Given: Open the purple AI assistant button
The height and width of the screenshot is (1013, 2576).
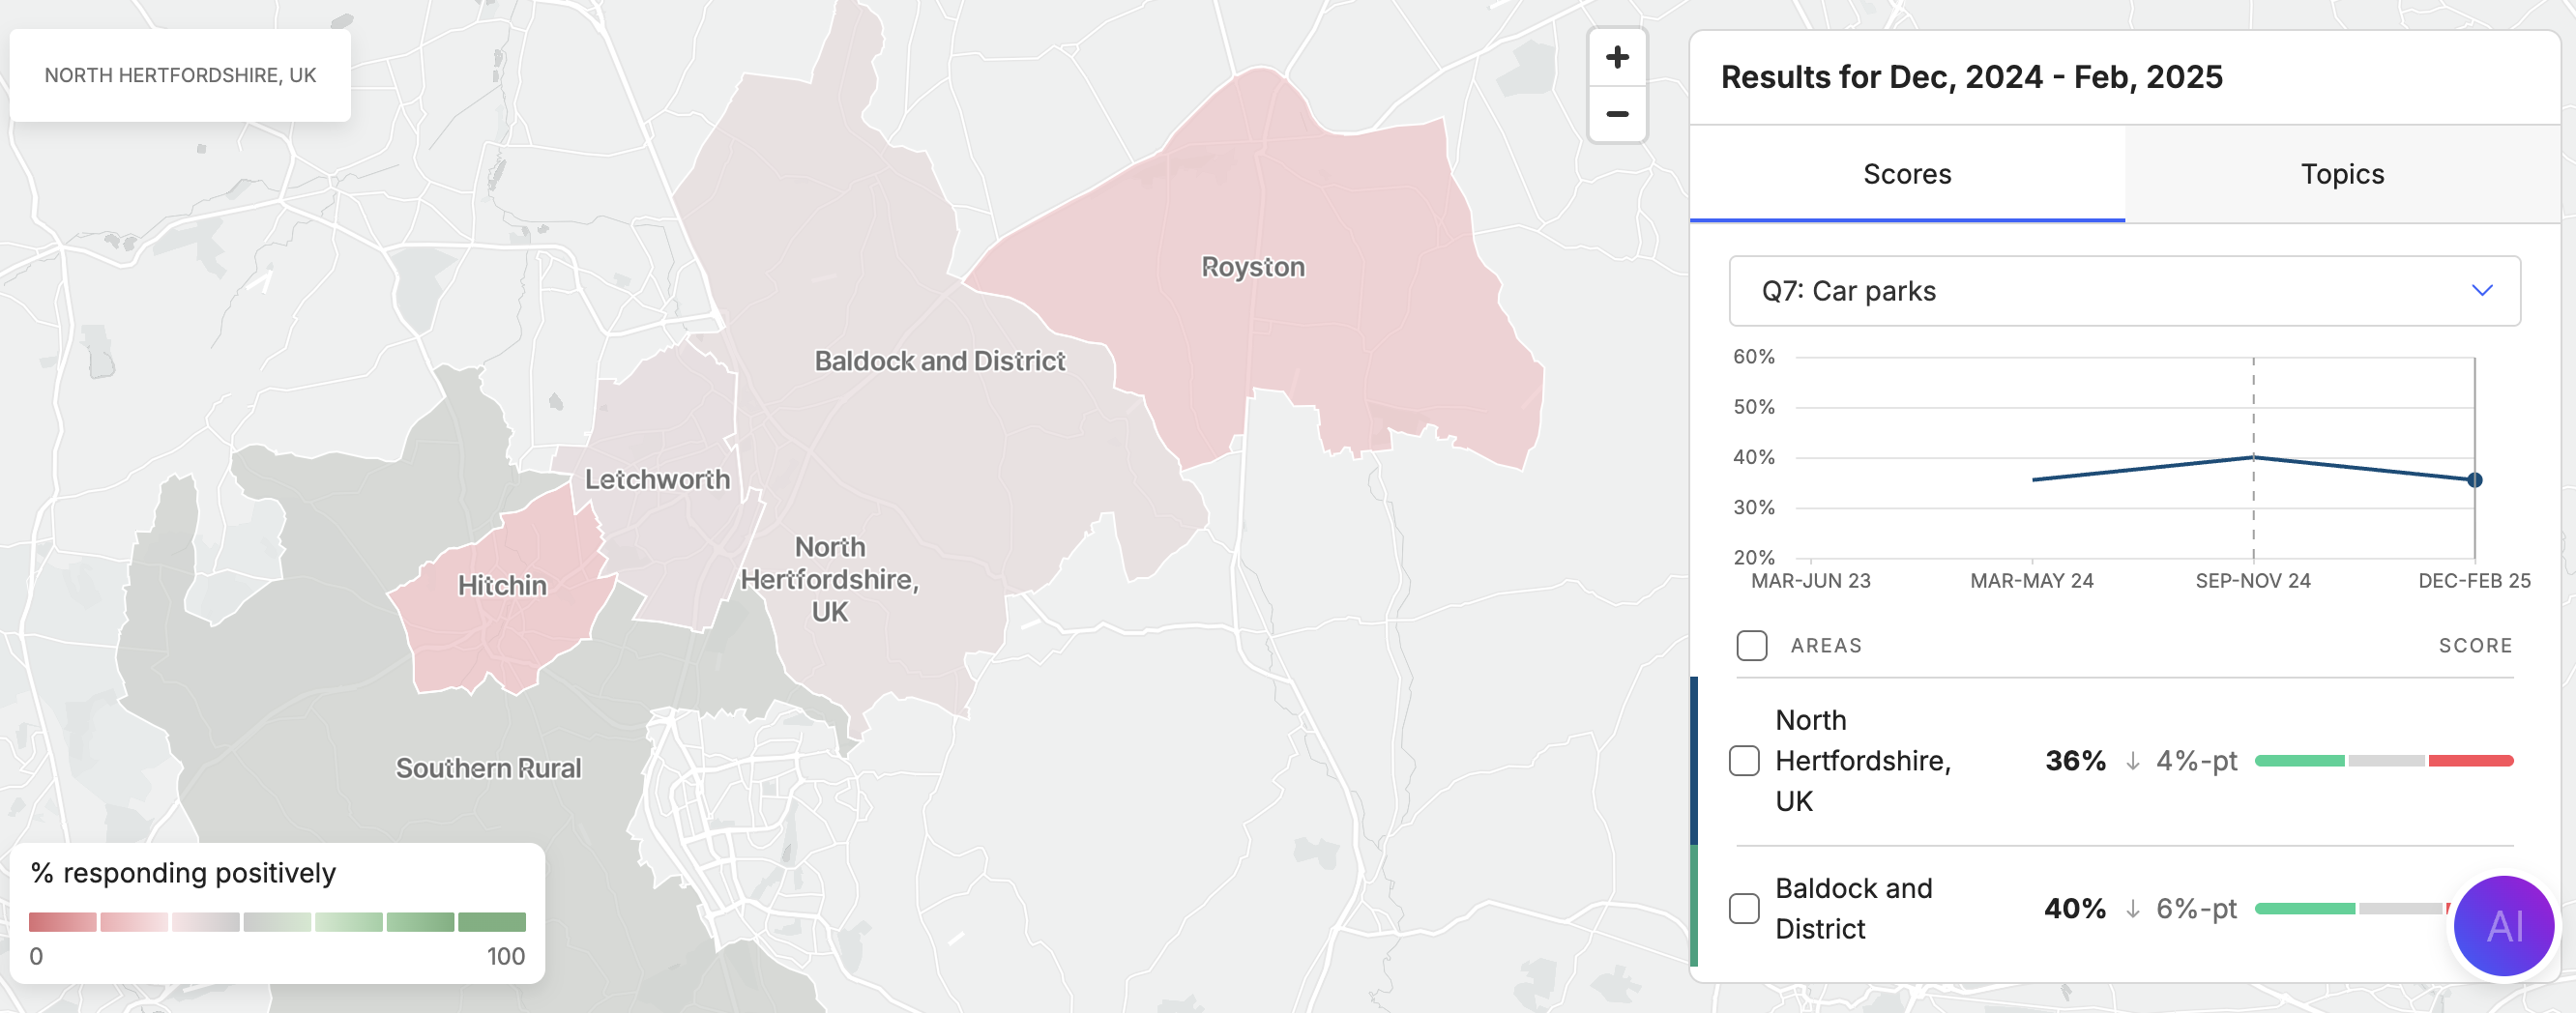Looking at the screenshot, I should pos(2503,925).
